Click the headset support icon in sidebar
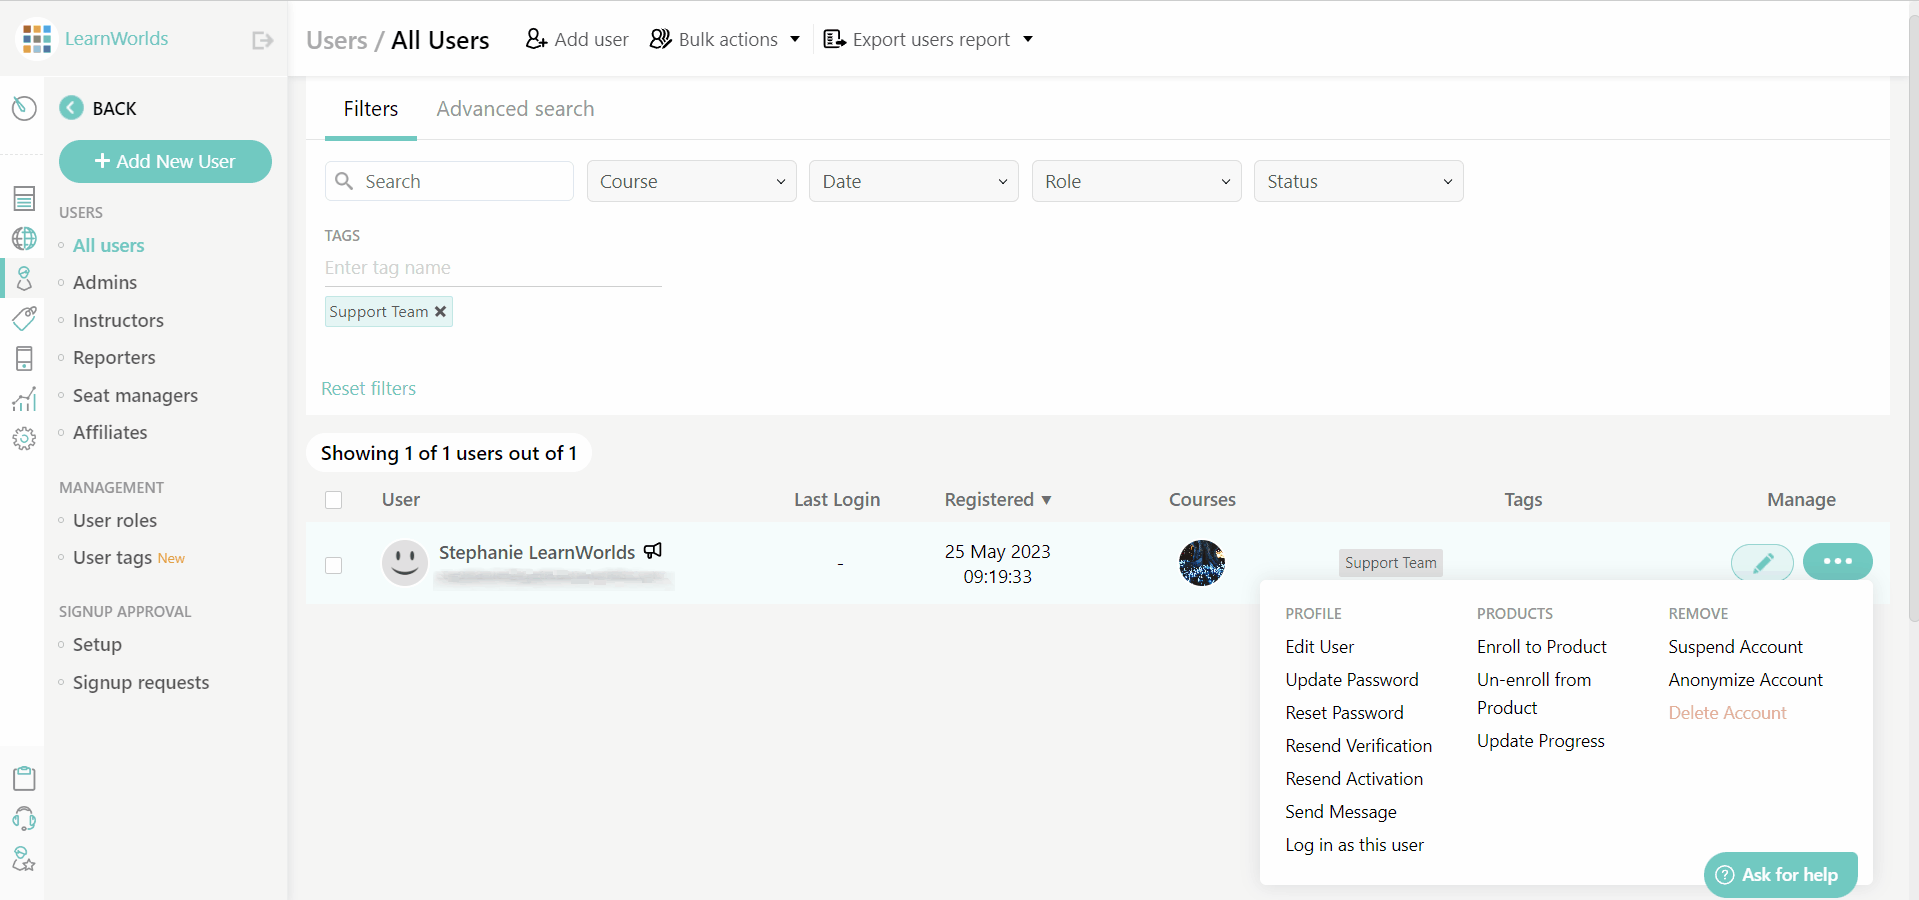The image size is (1919, 900). [x=24, y=819]
